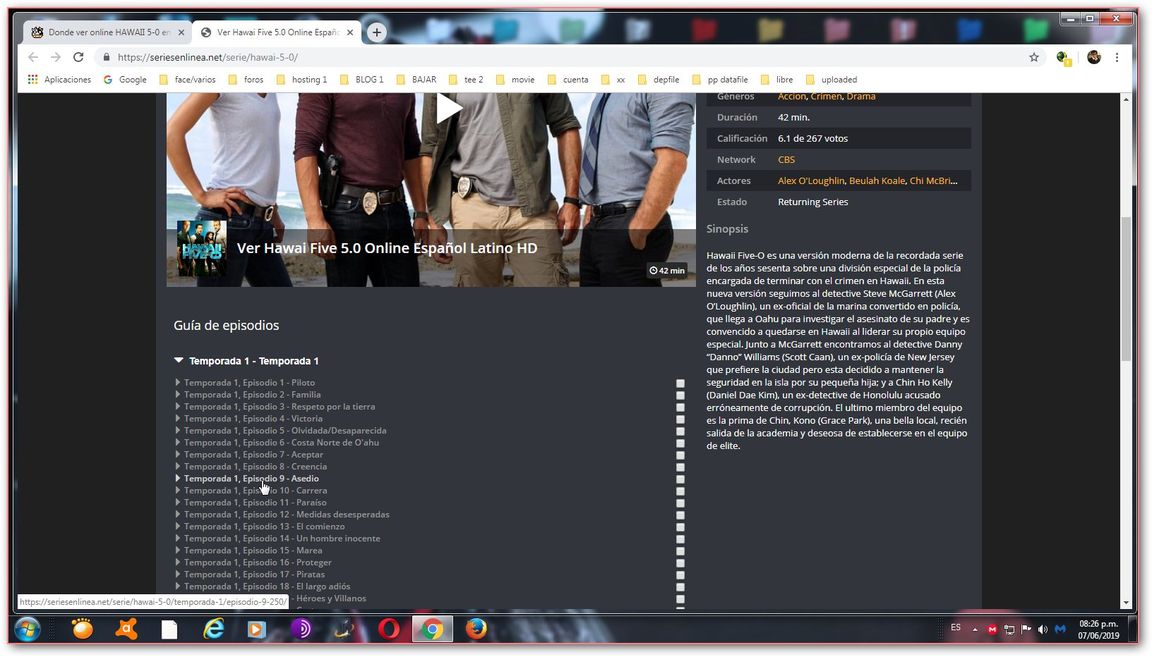The width and height of the screenshot is (1152, 657).
Task: Click the page vertical scrollbar thumb
Action: pyautogui.click(x=1126, y=289)
